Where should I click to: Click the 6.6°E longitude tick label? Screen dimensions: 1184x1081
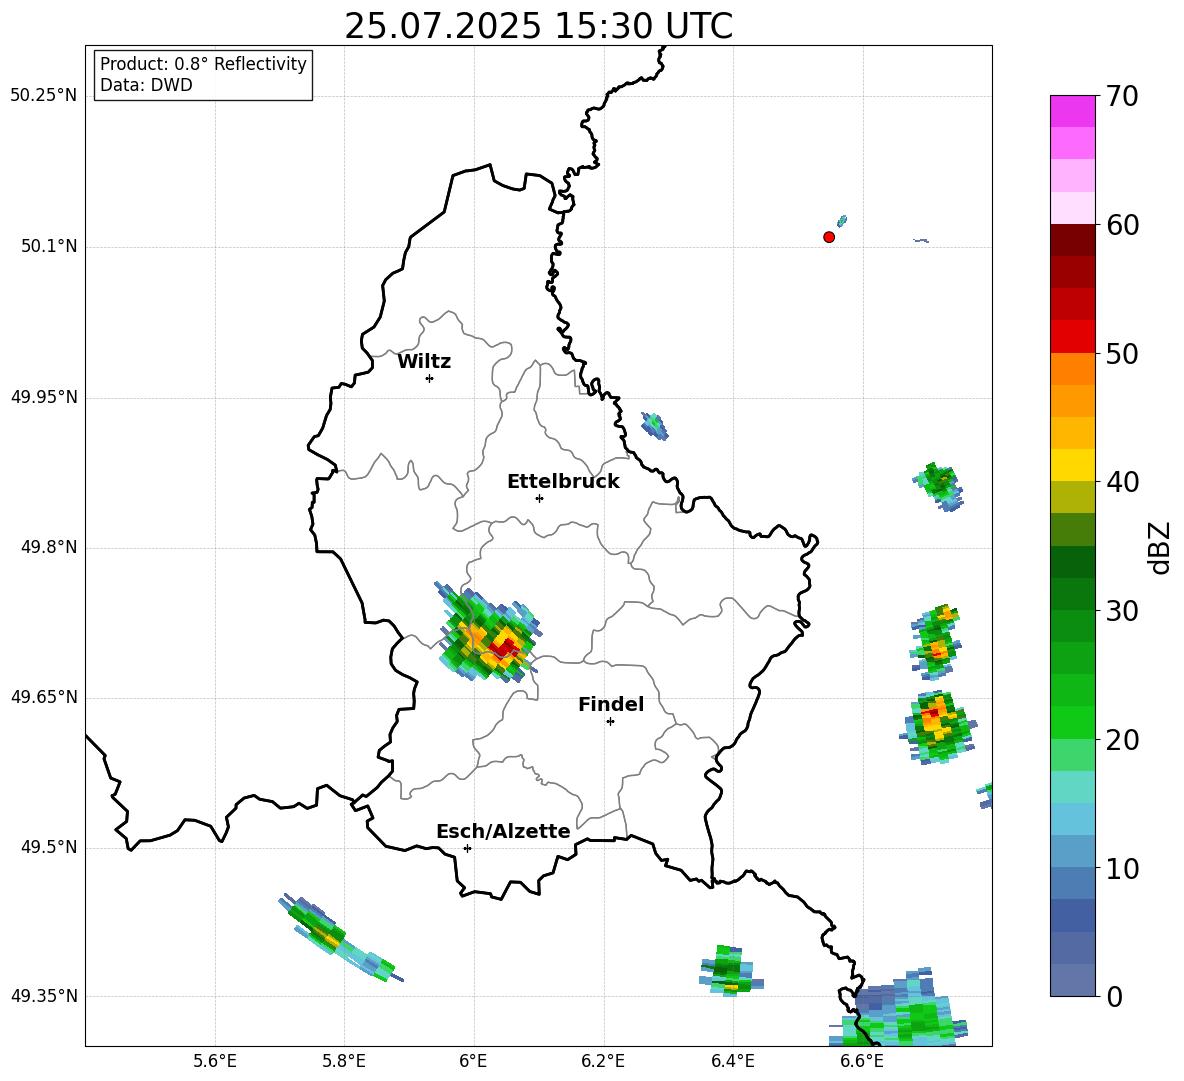862,1061
